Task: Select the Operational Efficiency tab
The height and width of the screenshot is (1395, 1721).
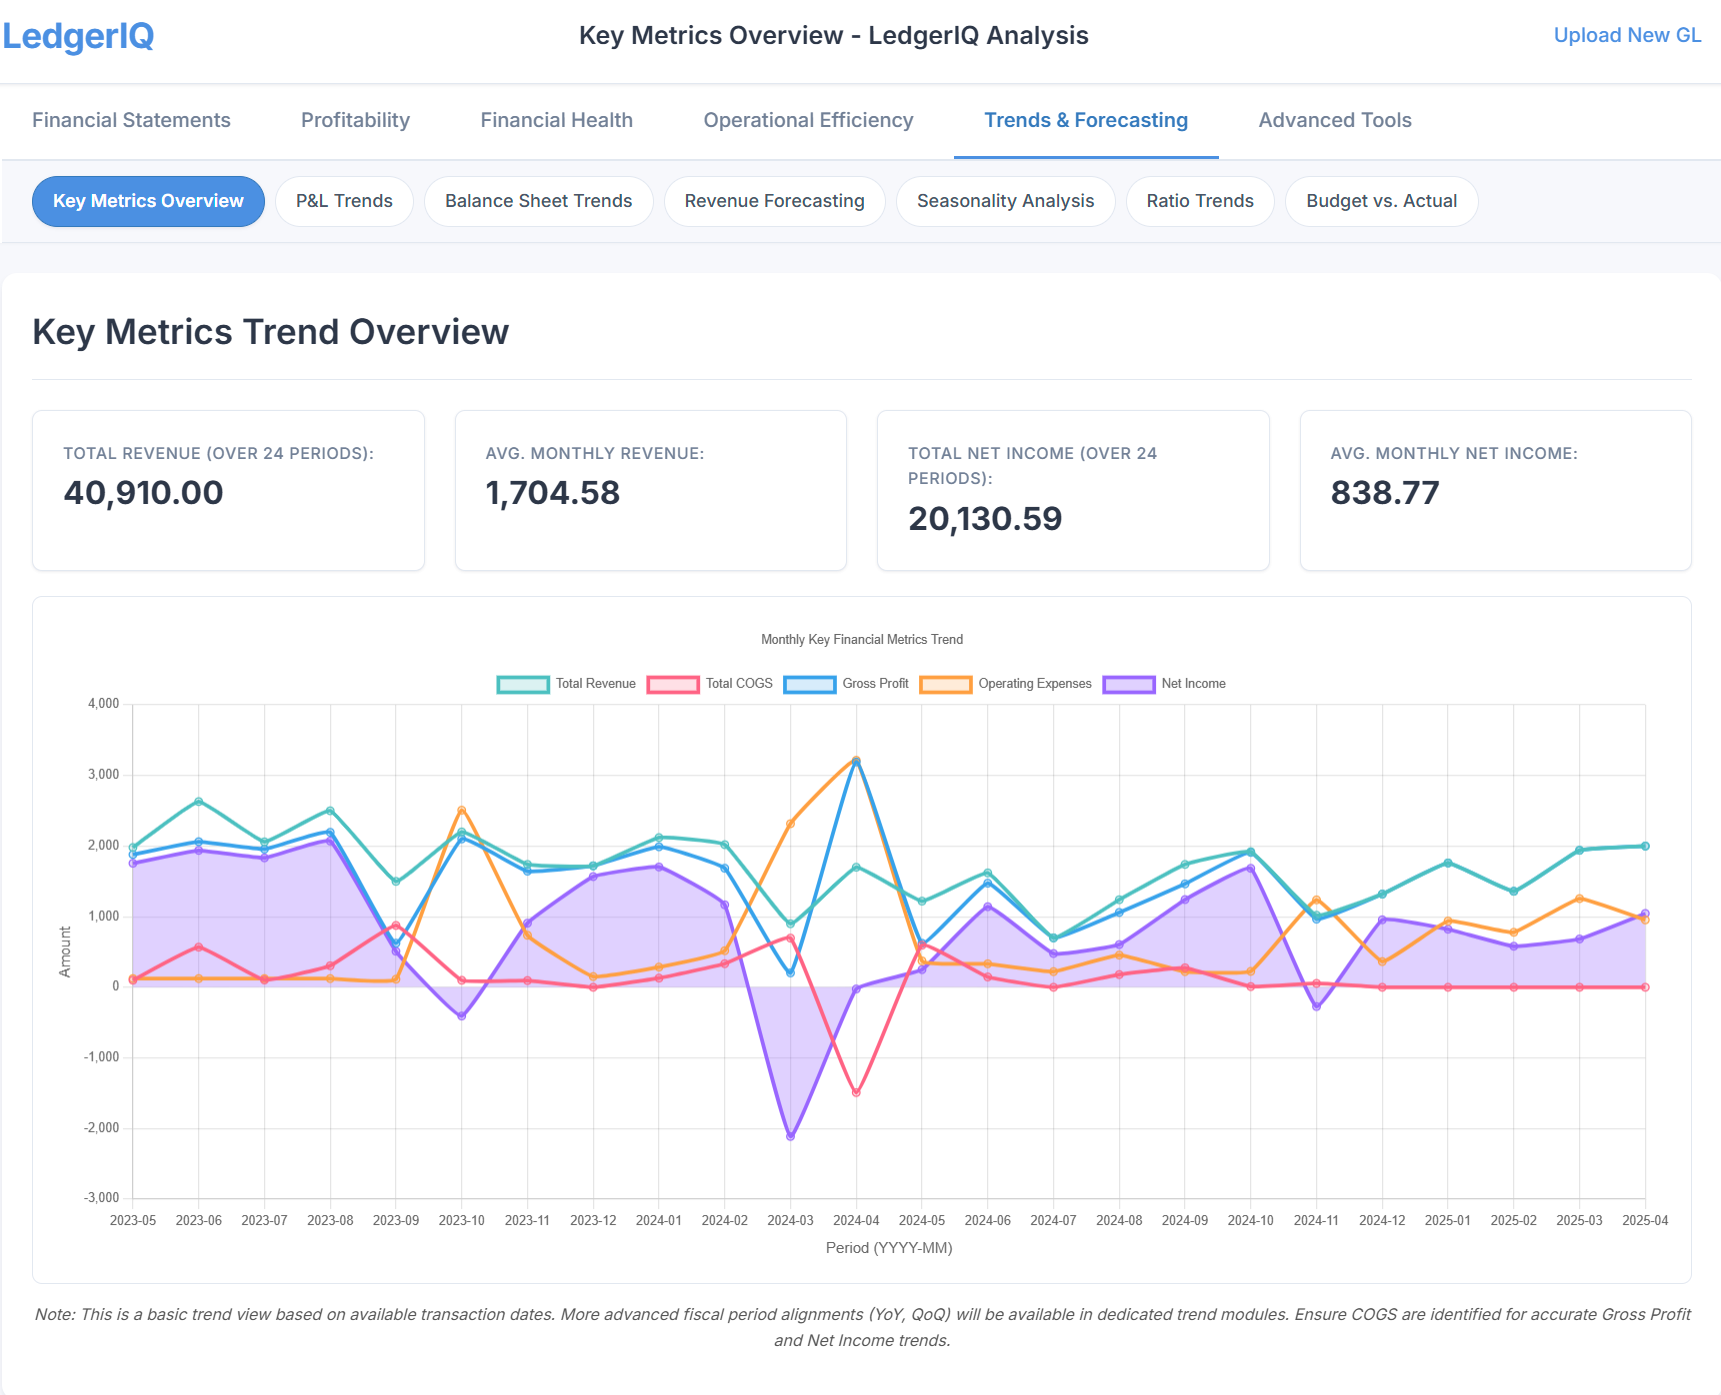Action: pos(808,120)
